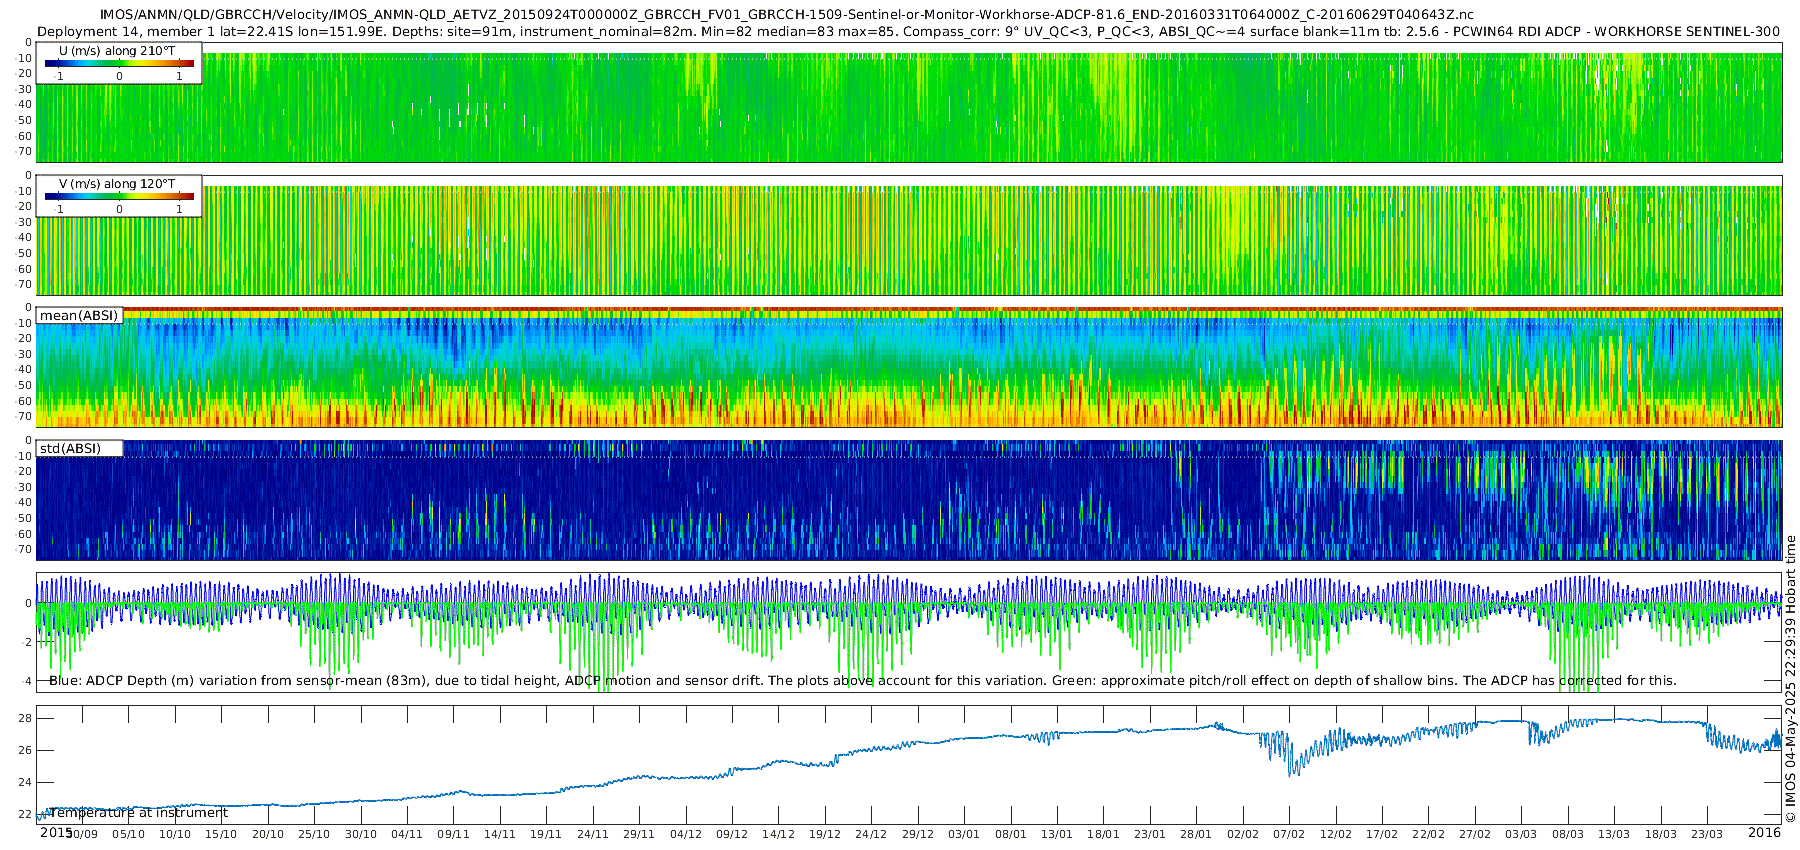The height and width of the screenshot is (850, 1800).
Task: Select the 'U (m/s) along 210°T' legend title
Action: (x=117, y=50)
